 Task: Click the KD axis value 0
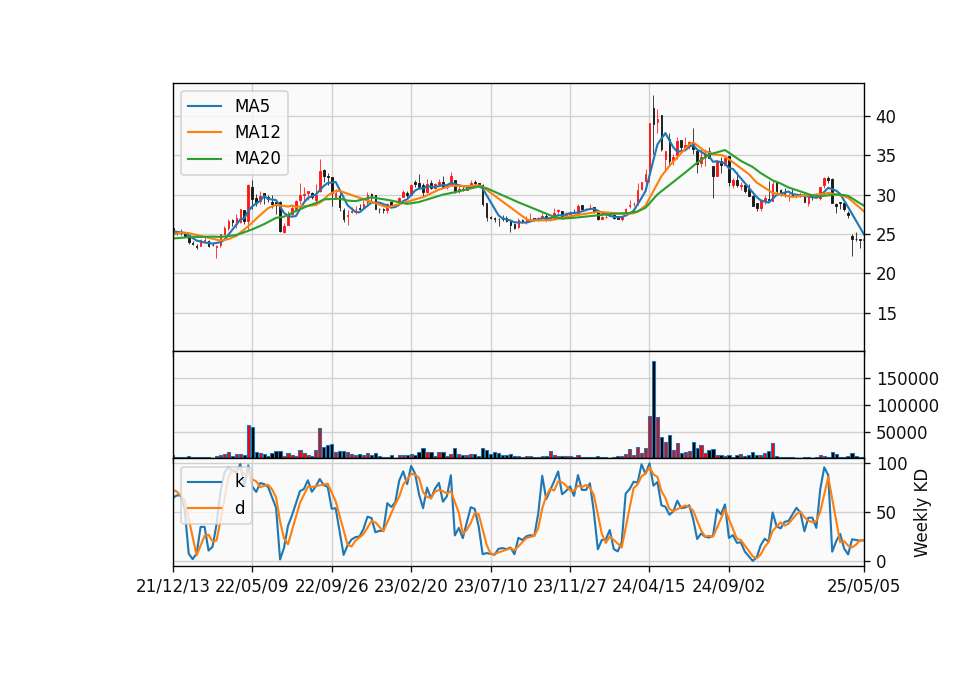881,561
